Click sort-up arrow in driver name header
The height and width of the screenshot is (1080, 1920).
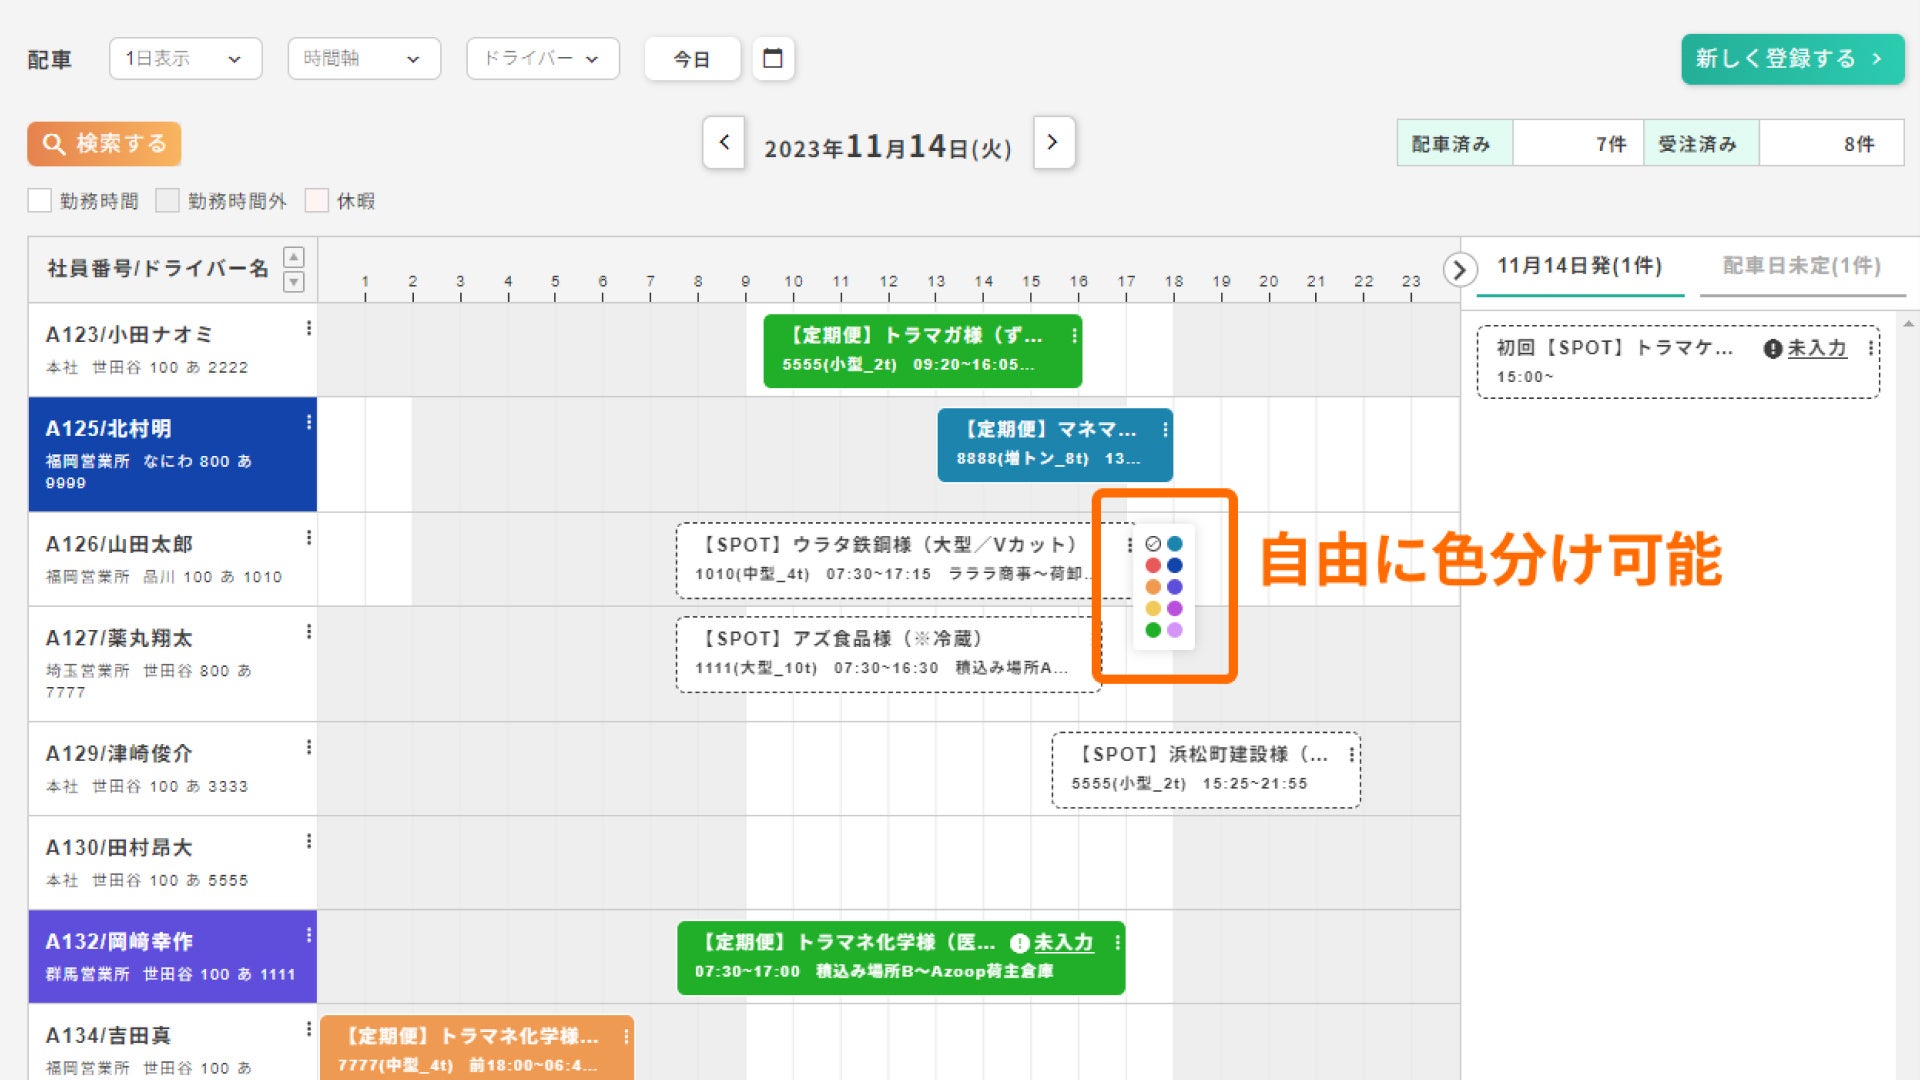294,257
